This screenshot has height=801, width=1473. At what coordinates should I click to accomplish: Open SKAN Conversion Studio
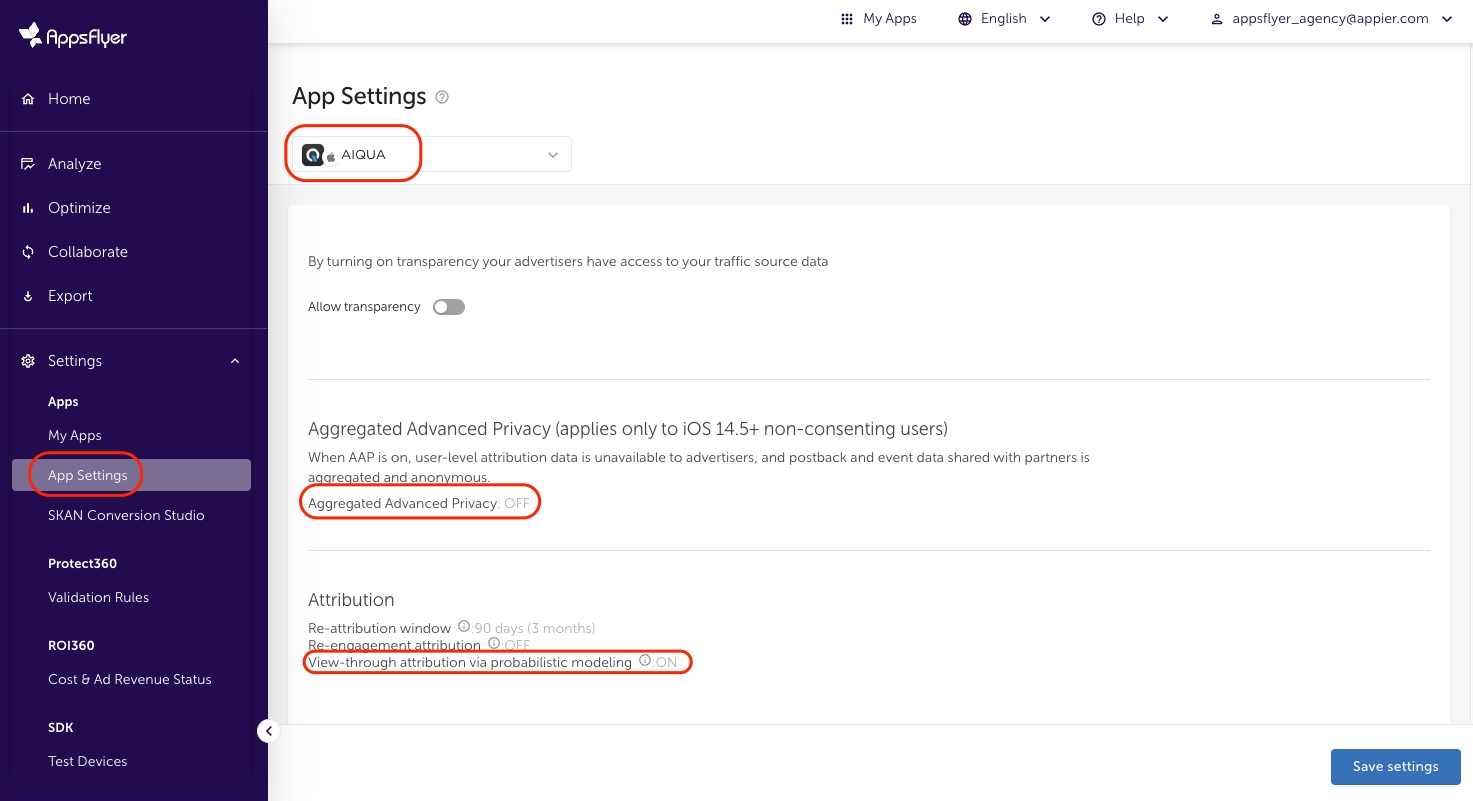click(126, 515)
